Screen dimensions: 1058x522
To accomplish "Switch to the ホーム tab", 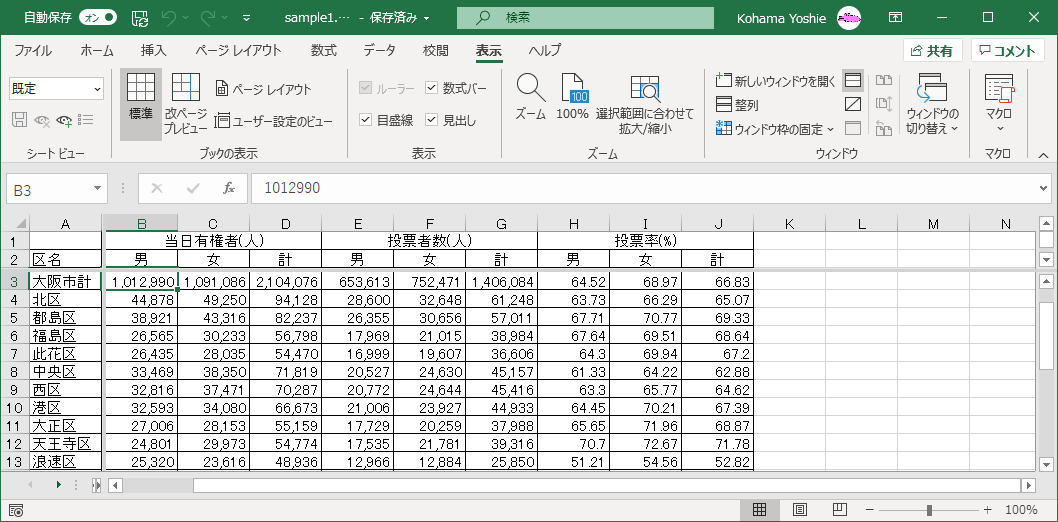I will pos(96,51).
